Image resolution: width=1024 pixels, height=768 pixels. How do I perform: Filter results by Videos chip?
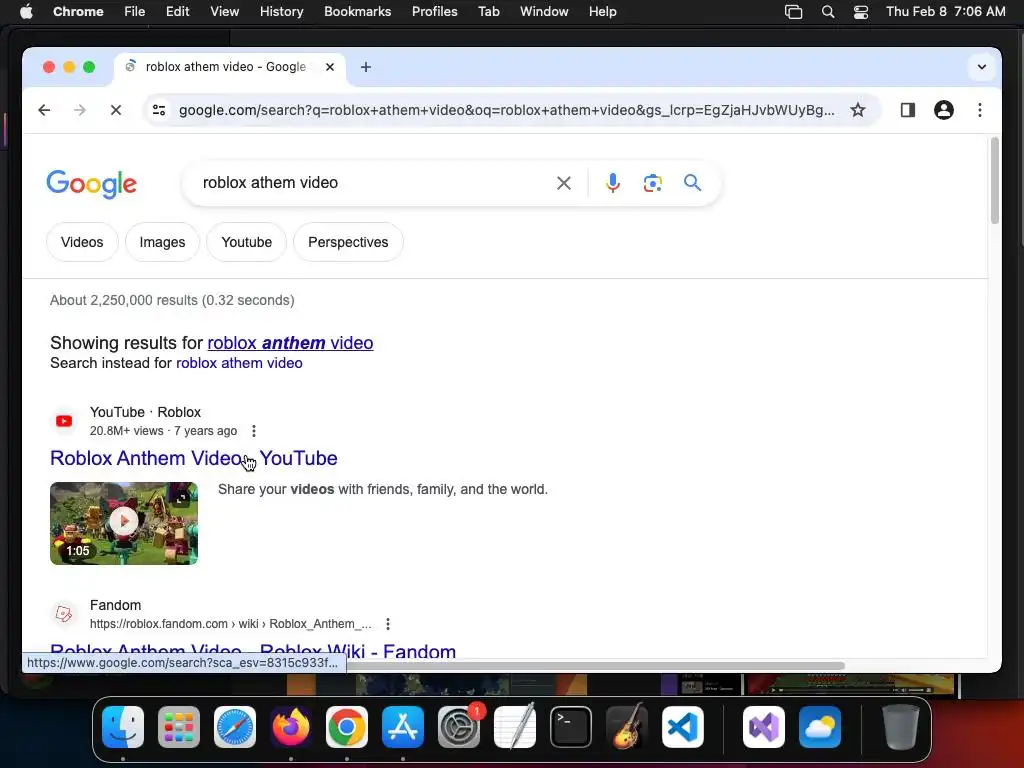point(82,242)
